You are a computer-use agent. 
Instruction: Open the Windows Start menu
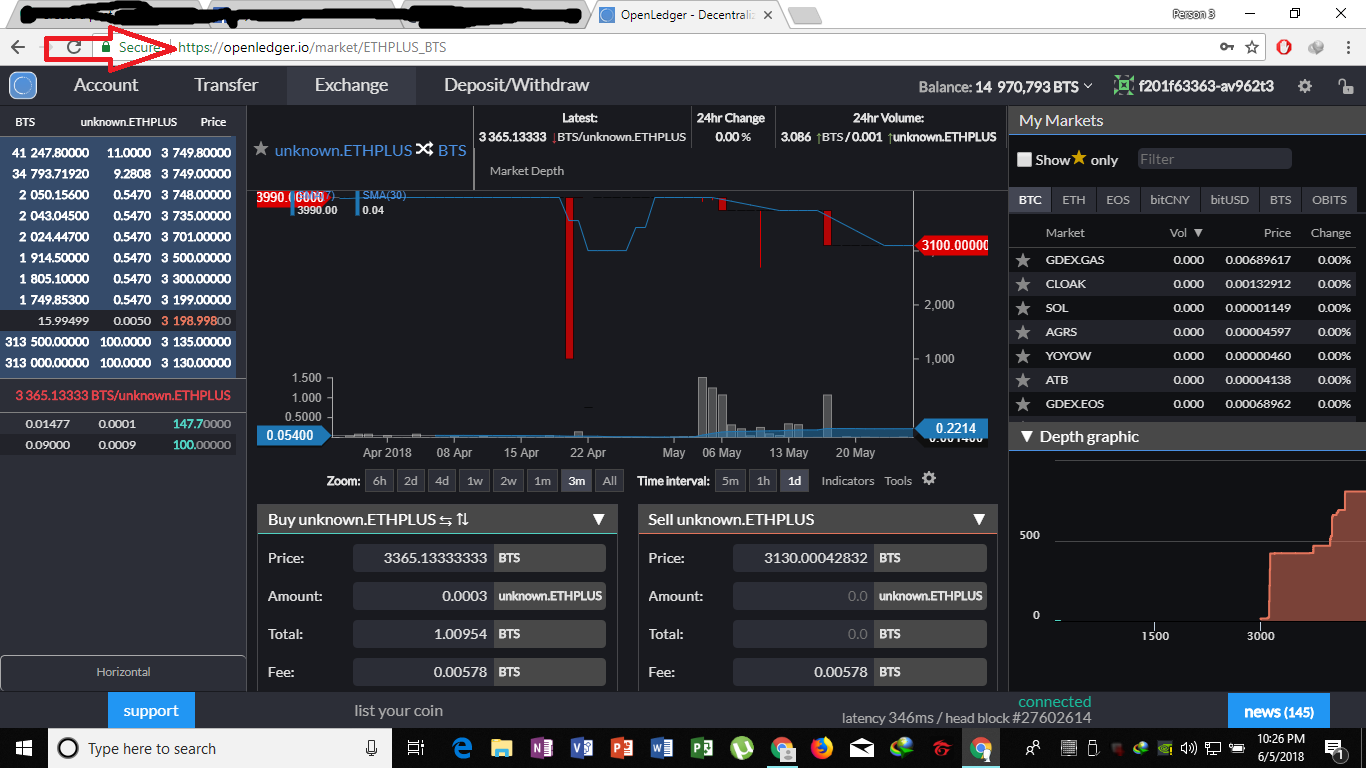(x=23, y=748)
